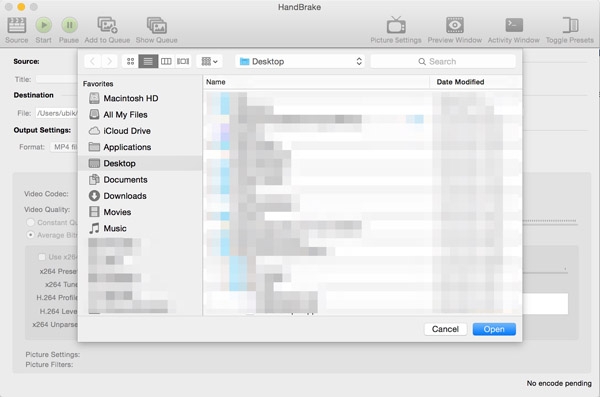Click the Search field in file dialog
Image resolution: width=600 pixels, height=397 pixels.
click(x=443, y=61)
